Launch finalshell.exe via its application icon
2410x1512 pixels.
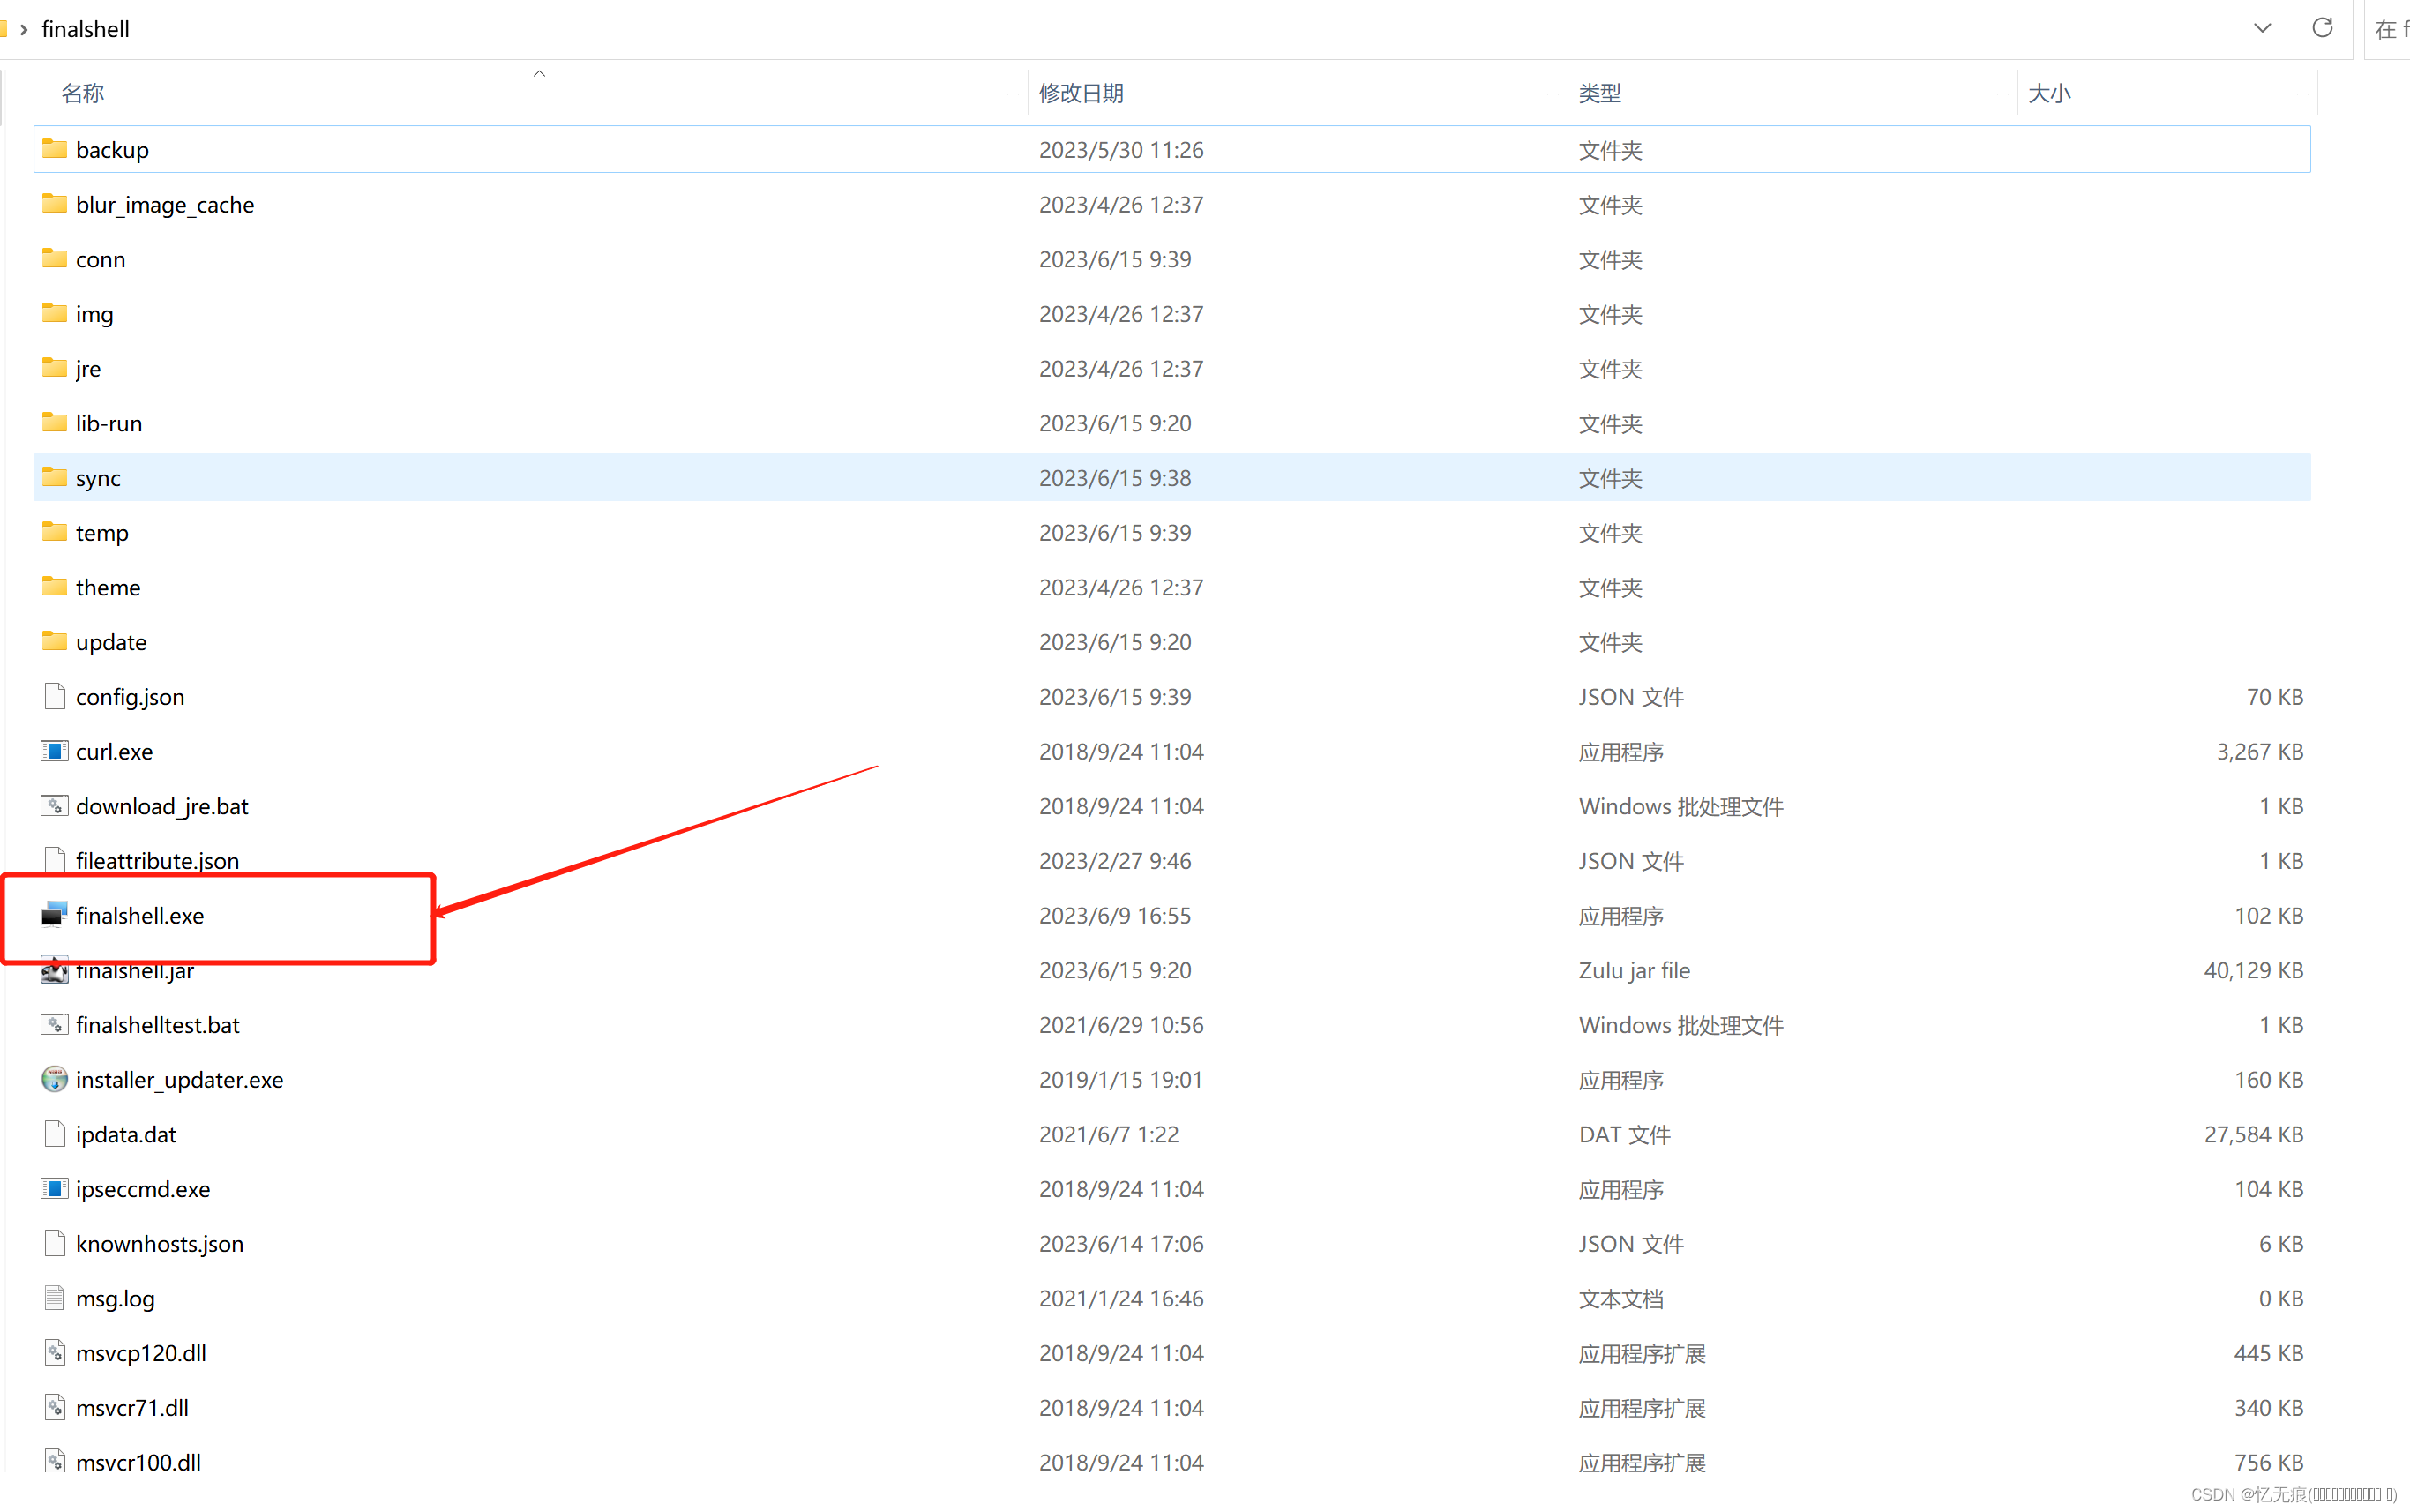[54, 915]
